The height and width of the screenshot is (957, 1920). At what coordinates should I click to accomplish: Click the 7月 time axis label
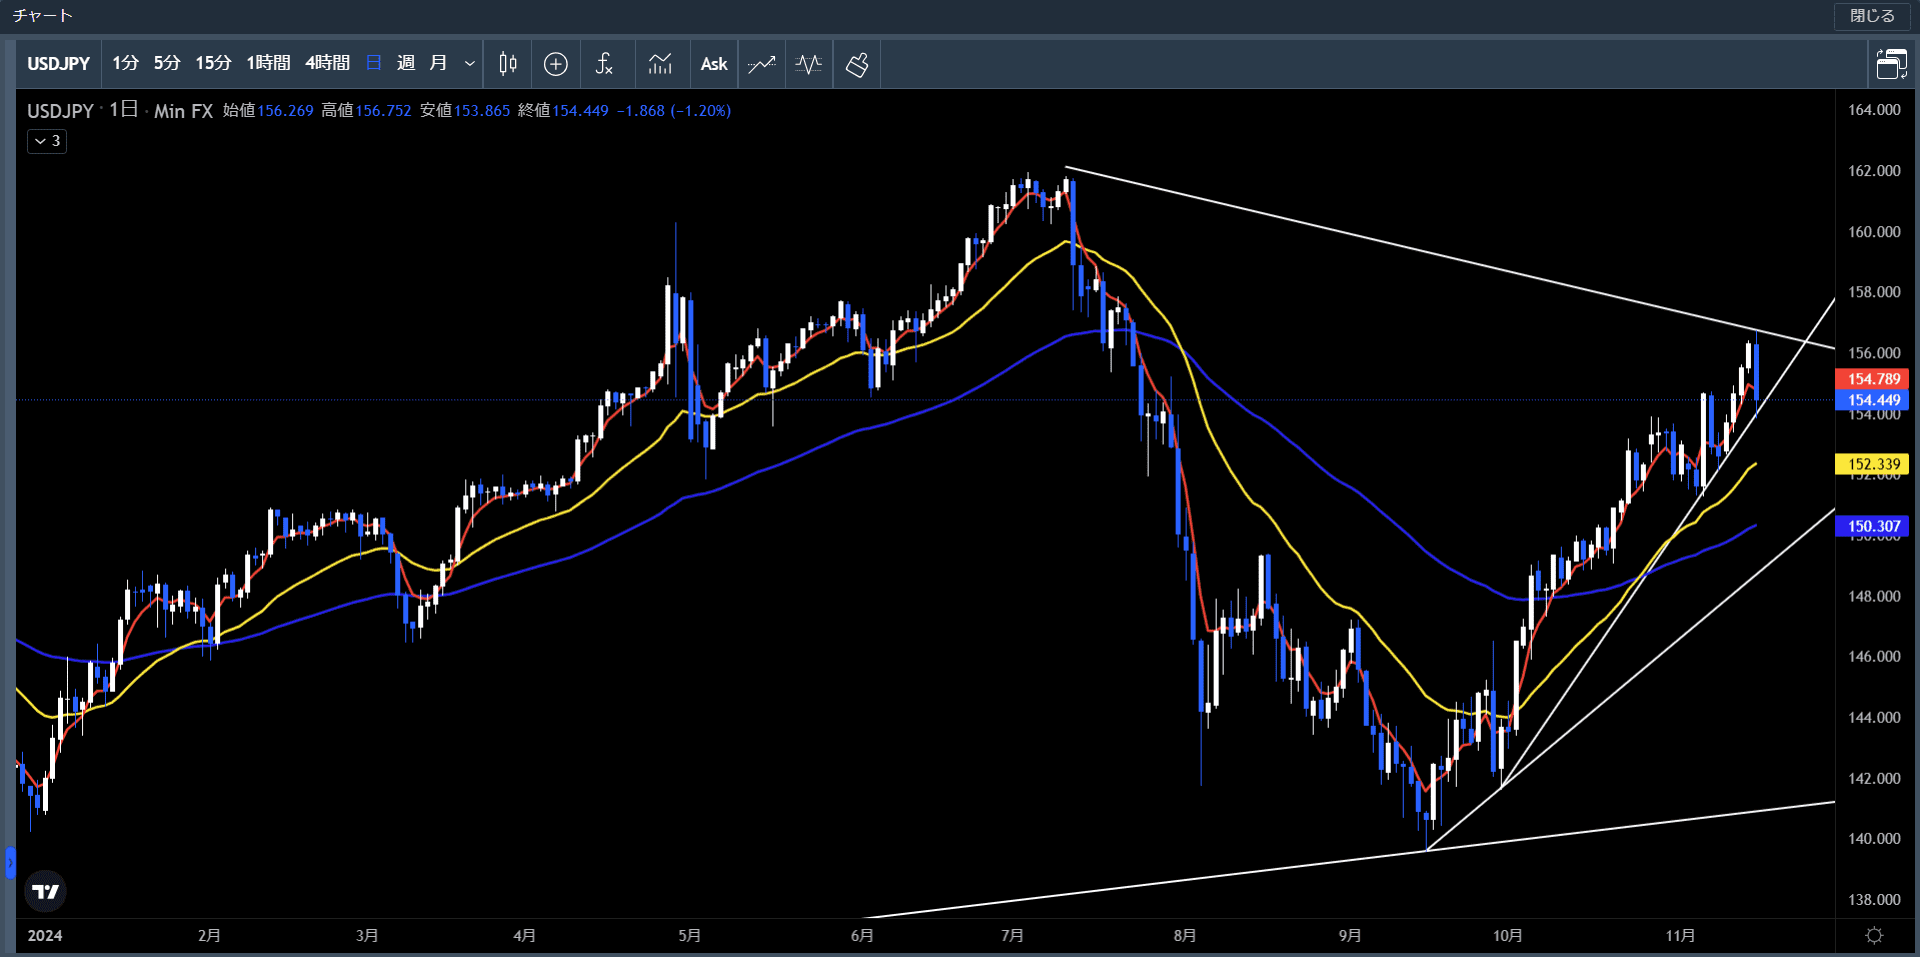1012,936
